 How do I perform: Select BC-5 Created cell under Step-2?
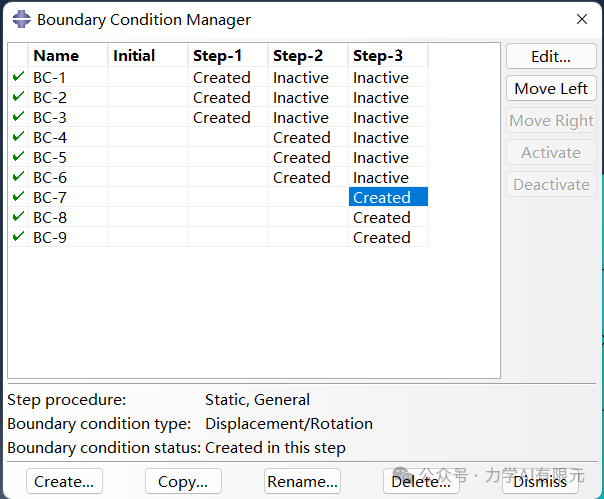click(308, 158)
